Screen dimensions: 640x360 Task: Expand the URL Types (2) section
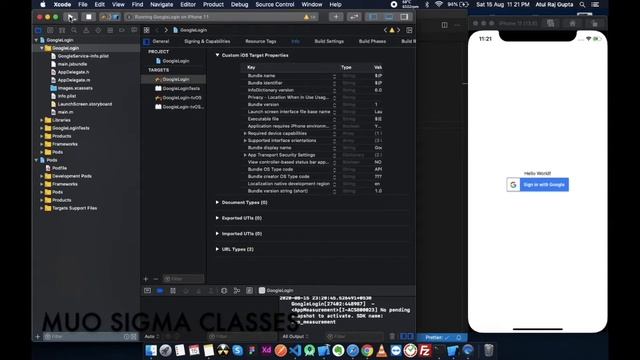coord(217,249)
